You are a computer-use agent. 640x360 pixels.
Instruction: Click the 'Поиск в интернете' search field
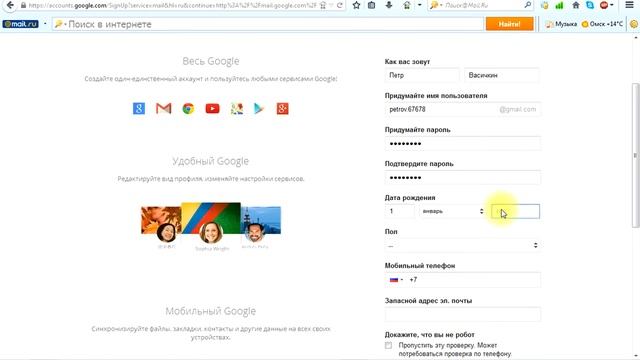268,24
